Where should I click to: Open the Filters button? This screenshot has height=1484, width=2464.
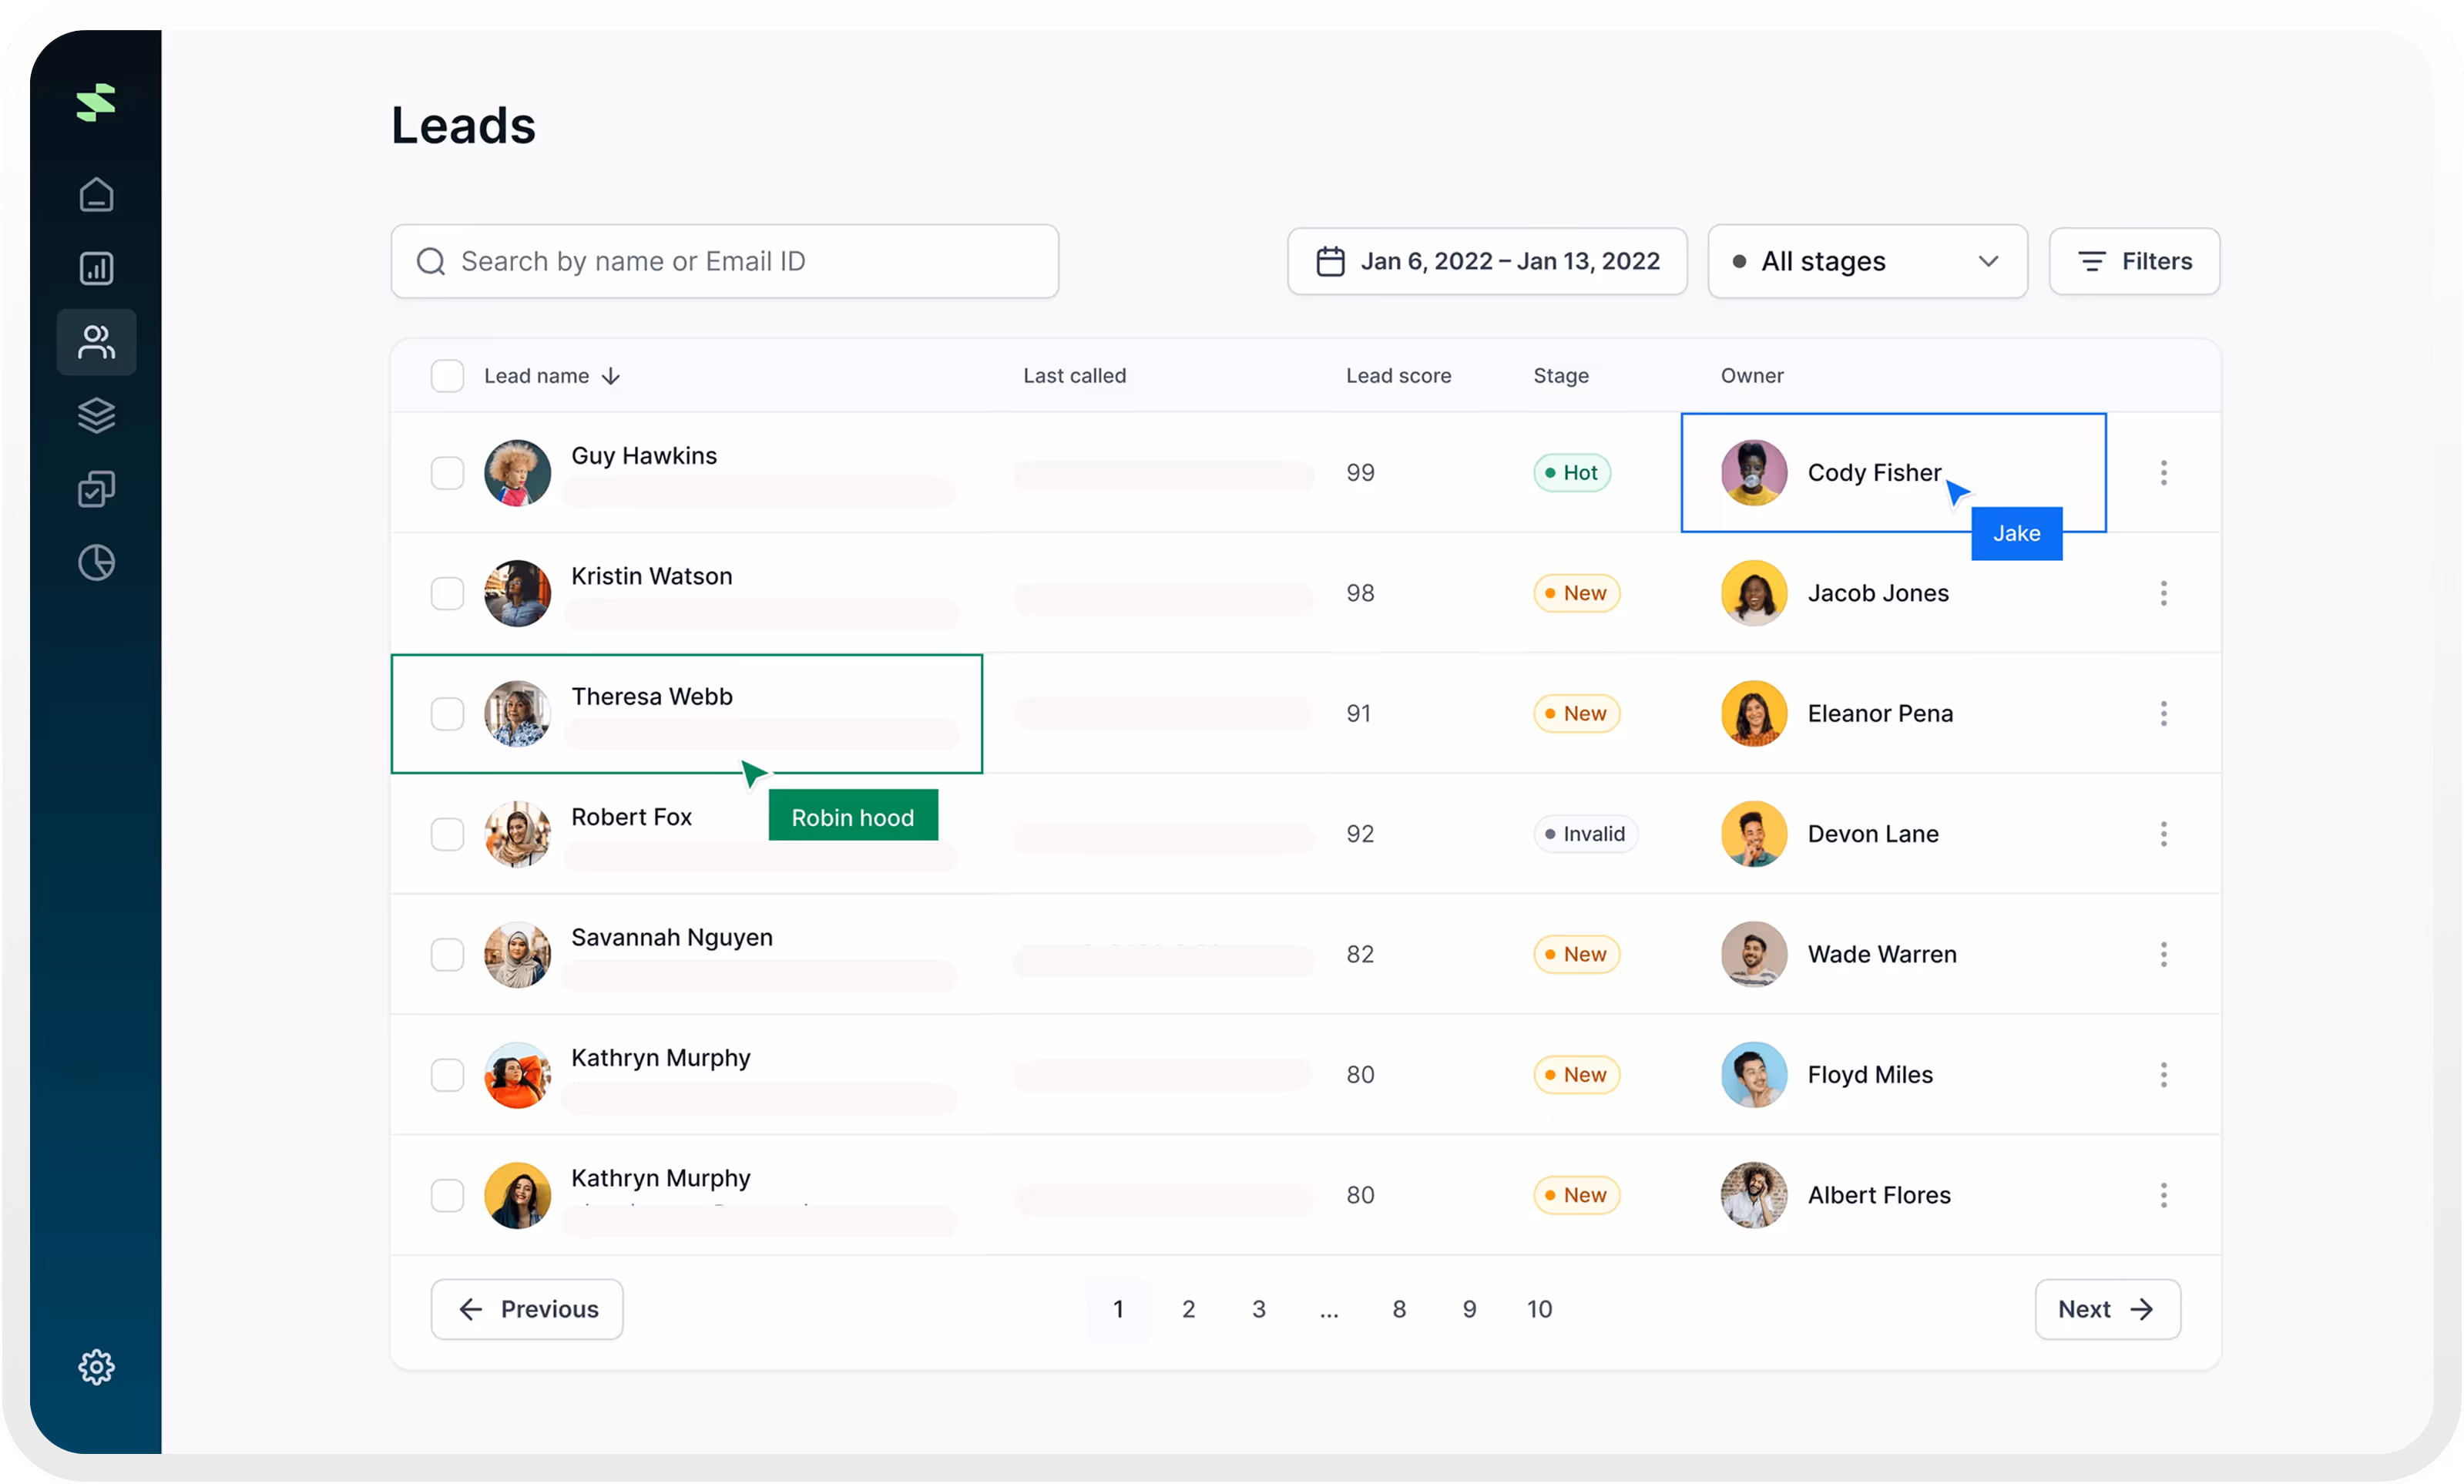tap(2134, 261)
